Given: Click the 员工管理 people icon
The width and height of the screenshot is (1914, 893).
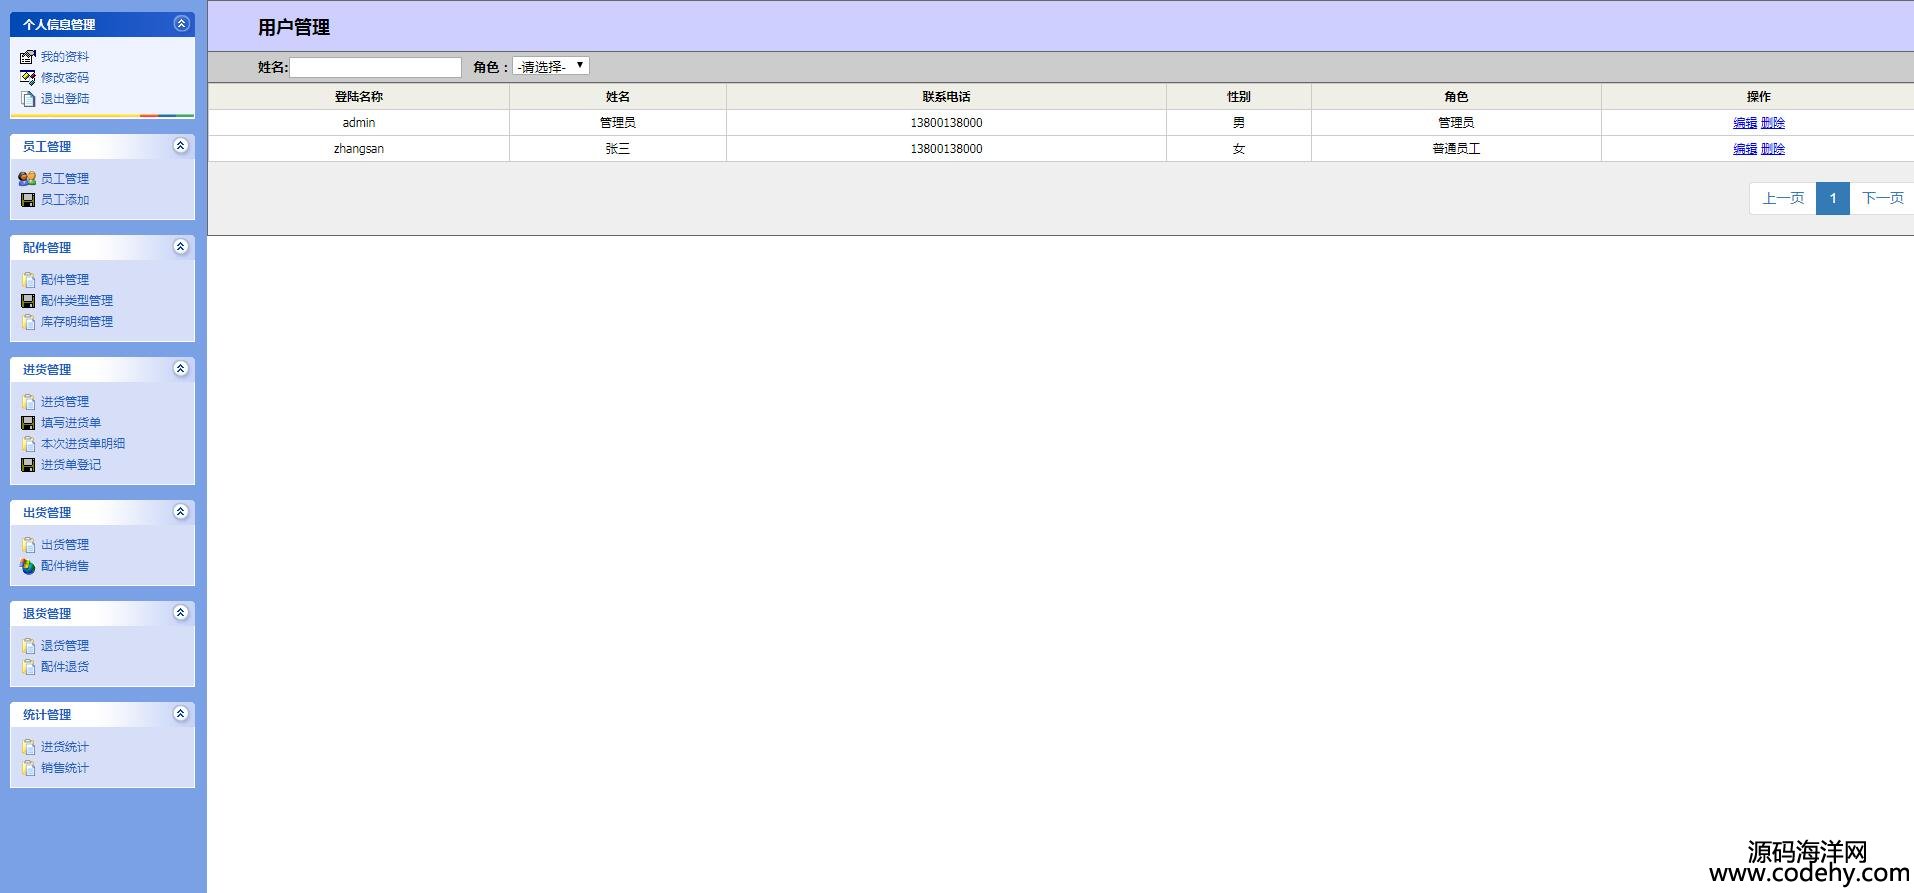Looking at the screenshot, I should tap(27, 178).
